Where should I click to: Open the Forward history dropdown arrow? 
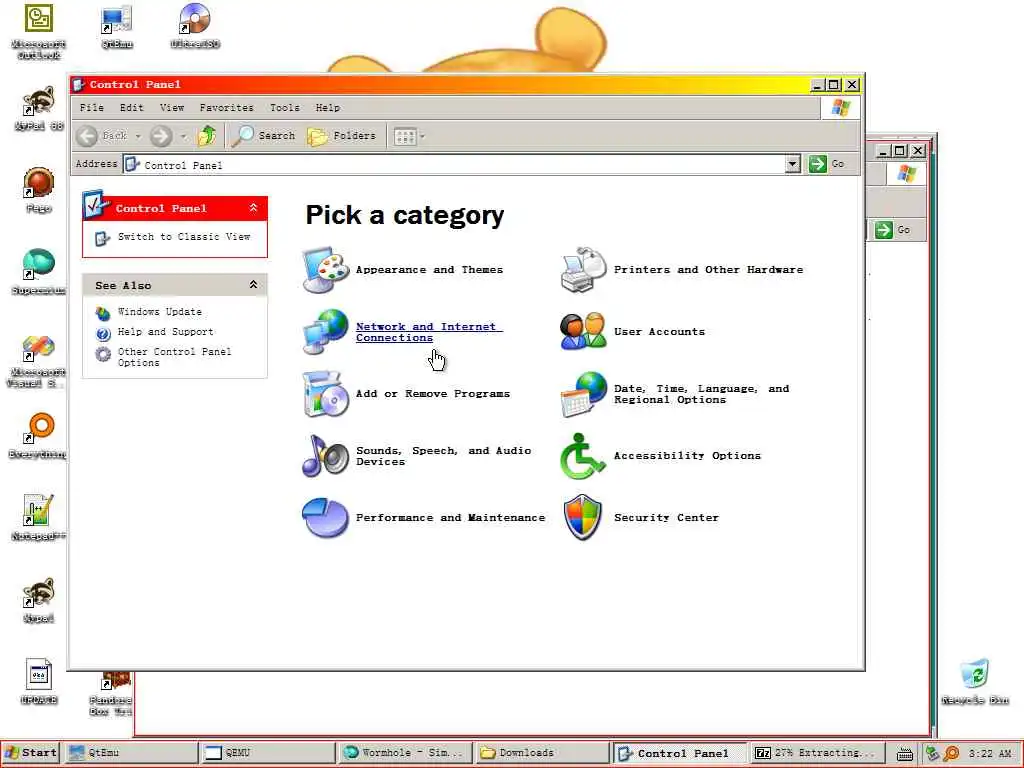coord(184,136)
